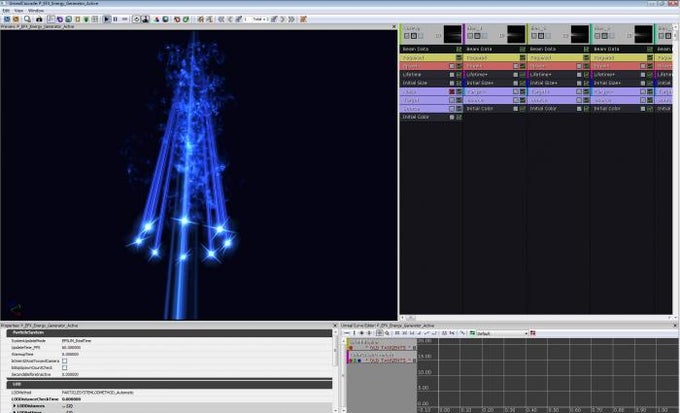Open the View menu
Viewport: 680px width, 413px height.
[19, 10]
